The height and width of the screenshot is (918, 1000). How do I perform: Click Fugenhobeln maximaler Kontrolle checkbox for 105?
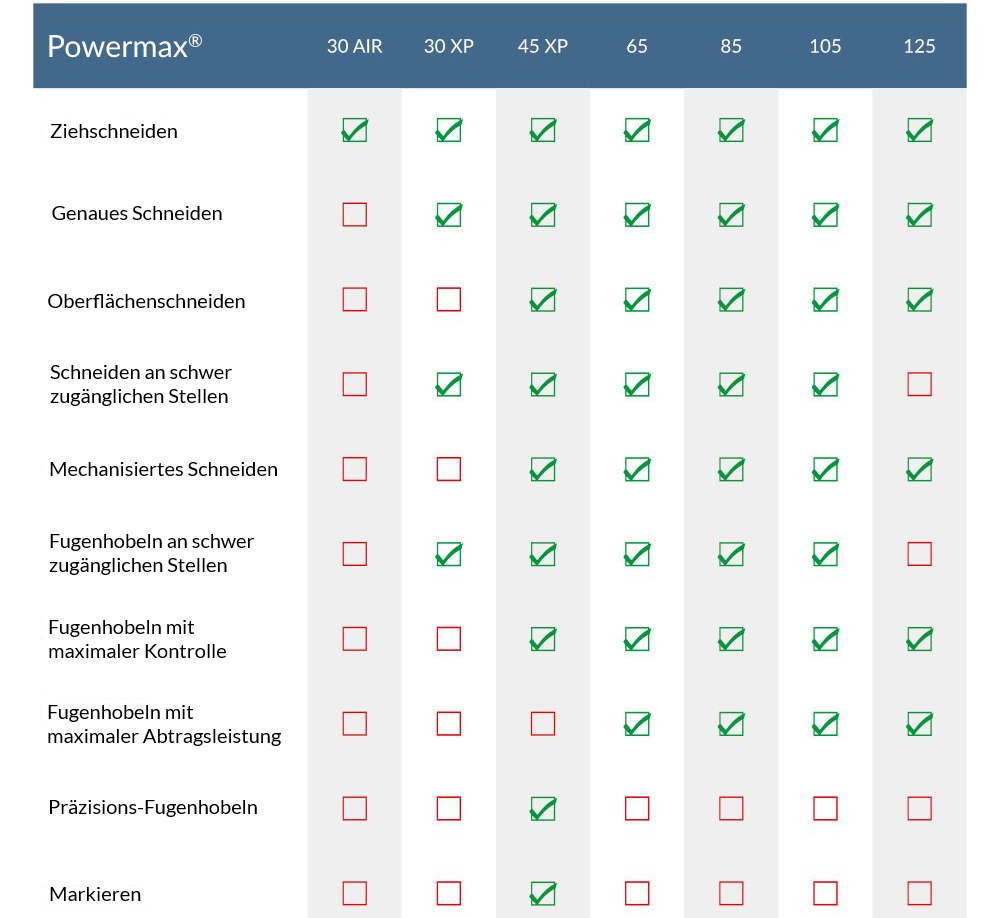click(x=825, y=639)
